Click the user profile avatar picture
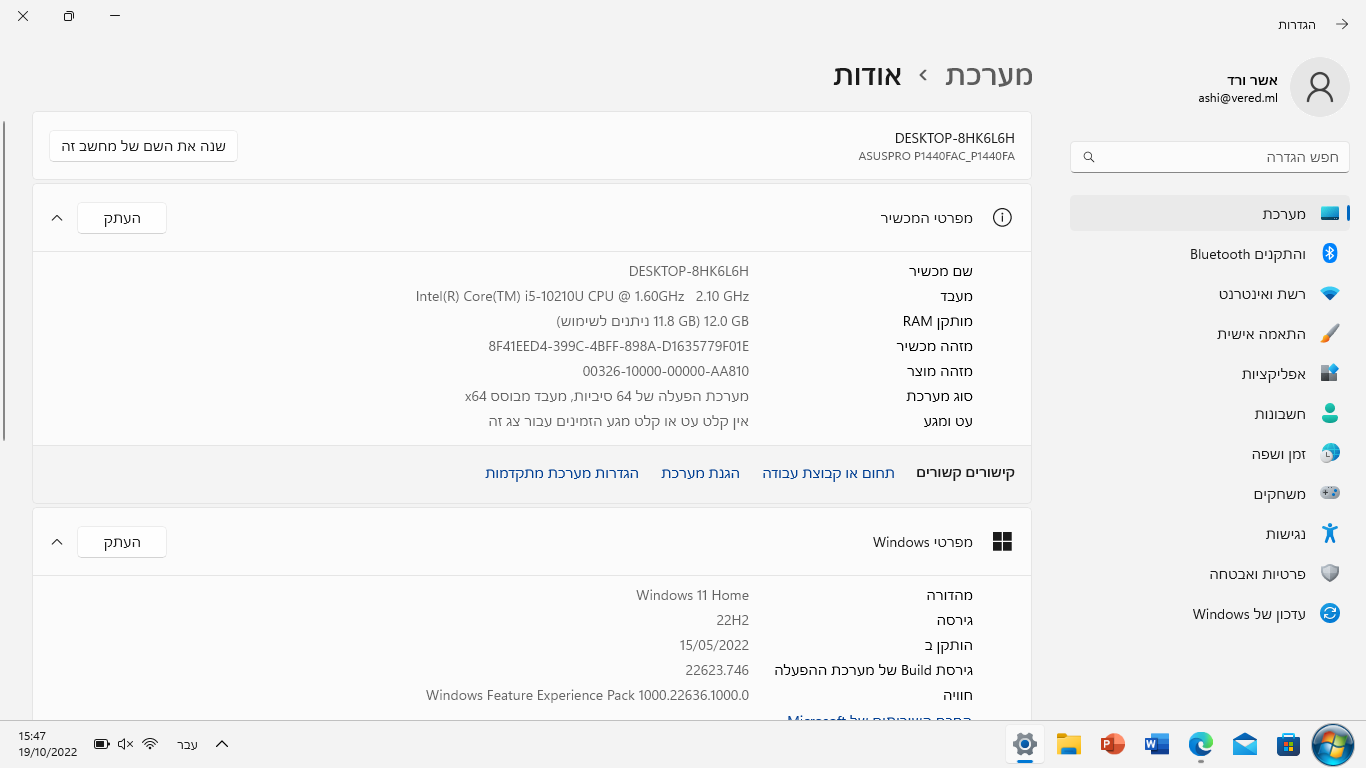The width and height of the screenshot is (1366, 768). (x=1320, y=87)
